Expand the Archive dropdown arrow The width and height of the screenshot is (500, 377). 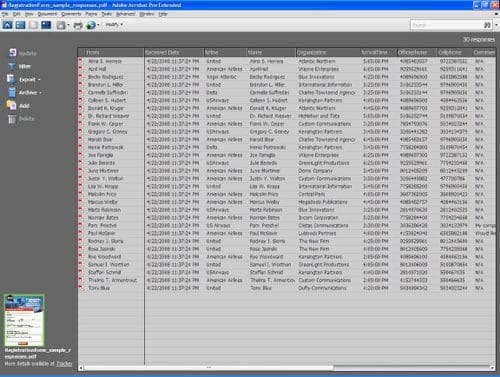[x=41, y=93]
